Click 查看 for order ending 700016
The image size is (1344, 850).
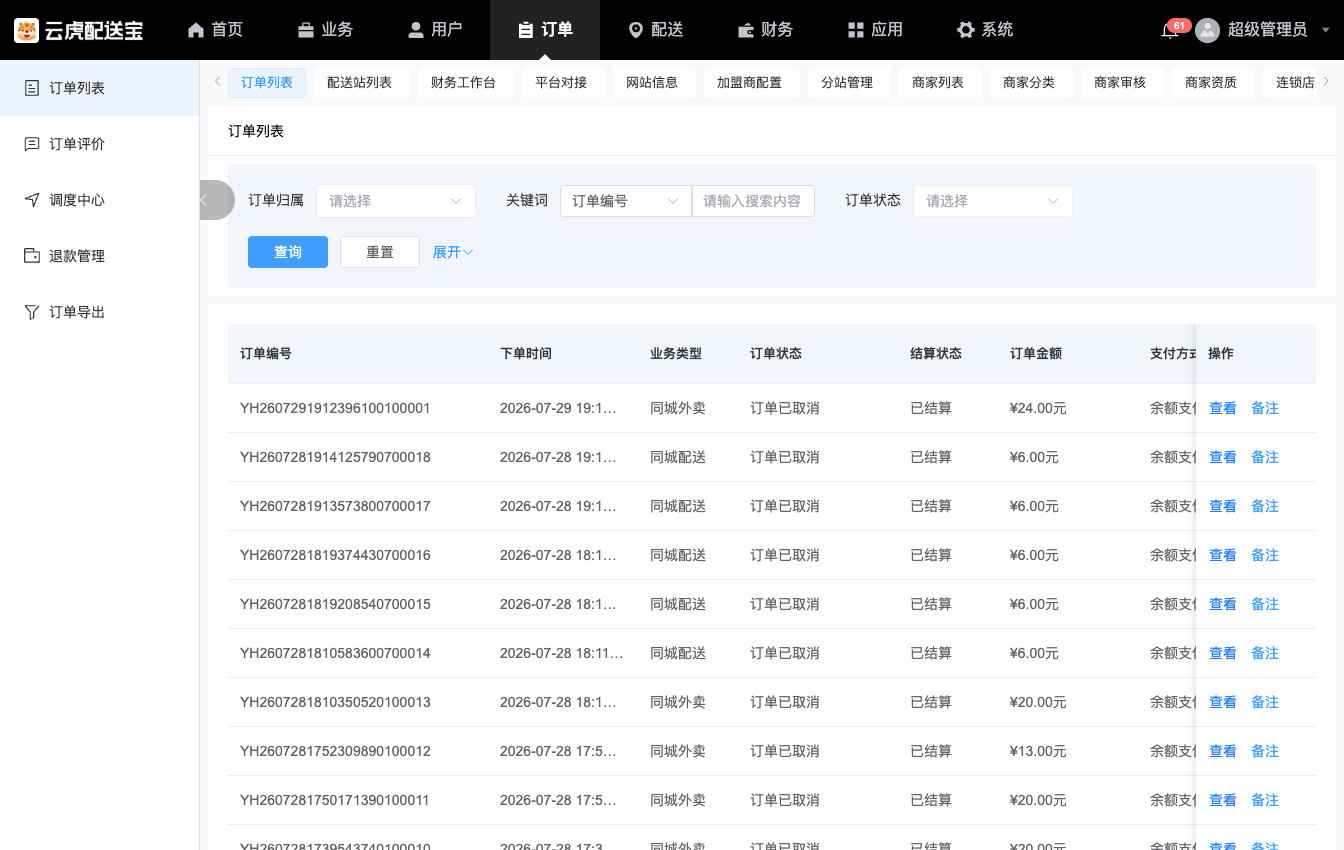[1223, 555]
